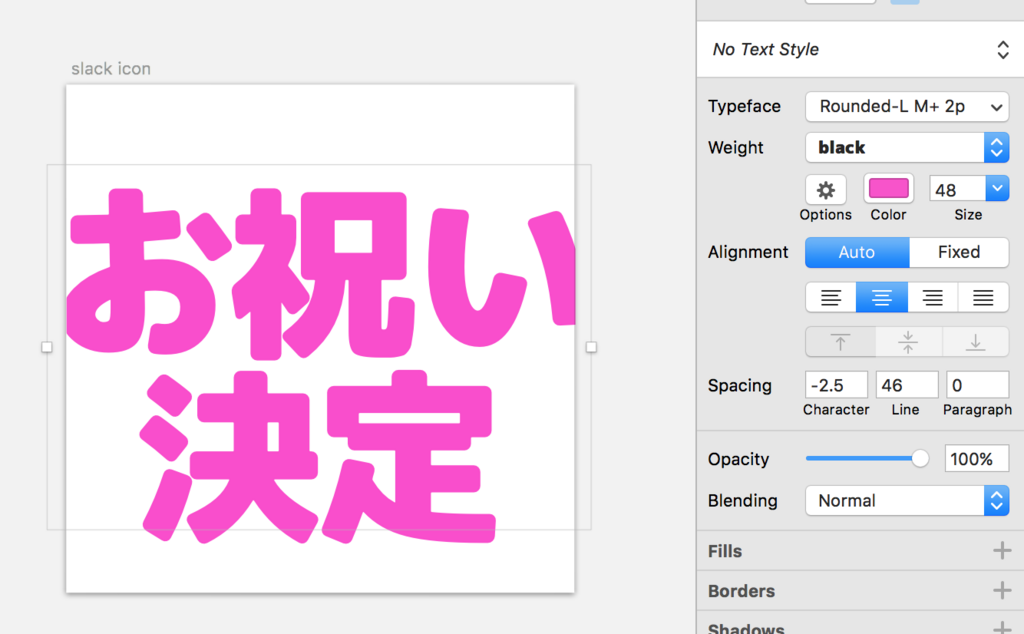Click the font Size field showing 48

(957, 190)
